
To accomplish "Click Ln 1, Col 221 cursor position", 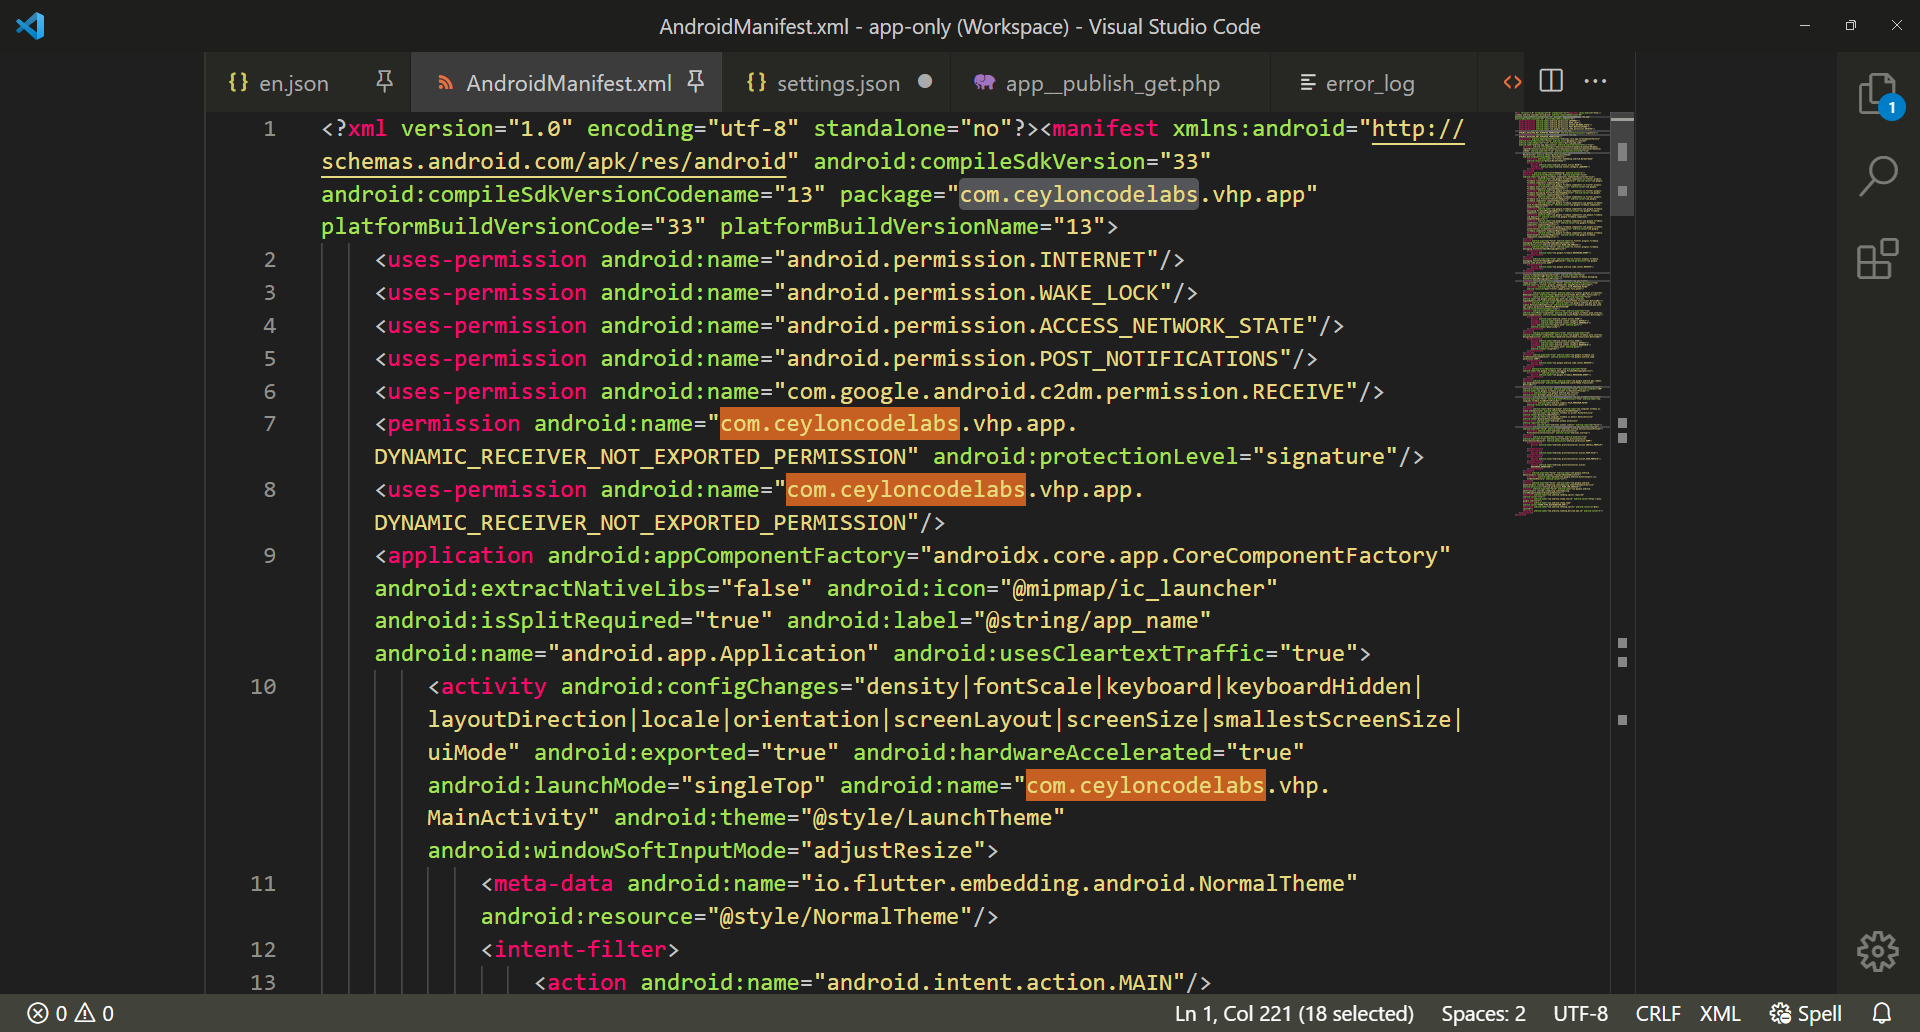I will point(1294,1014).
